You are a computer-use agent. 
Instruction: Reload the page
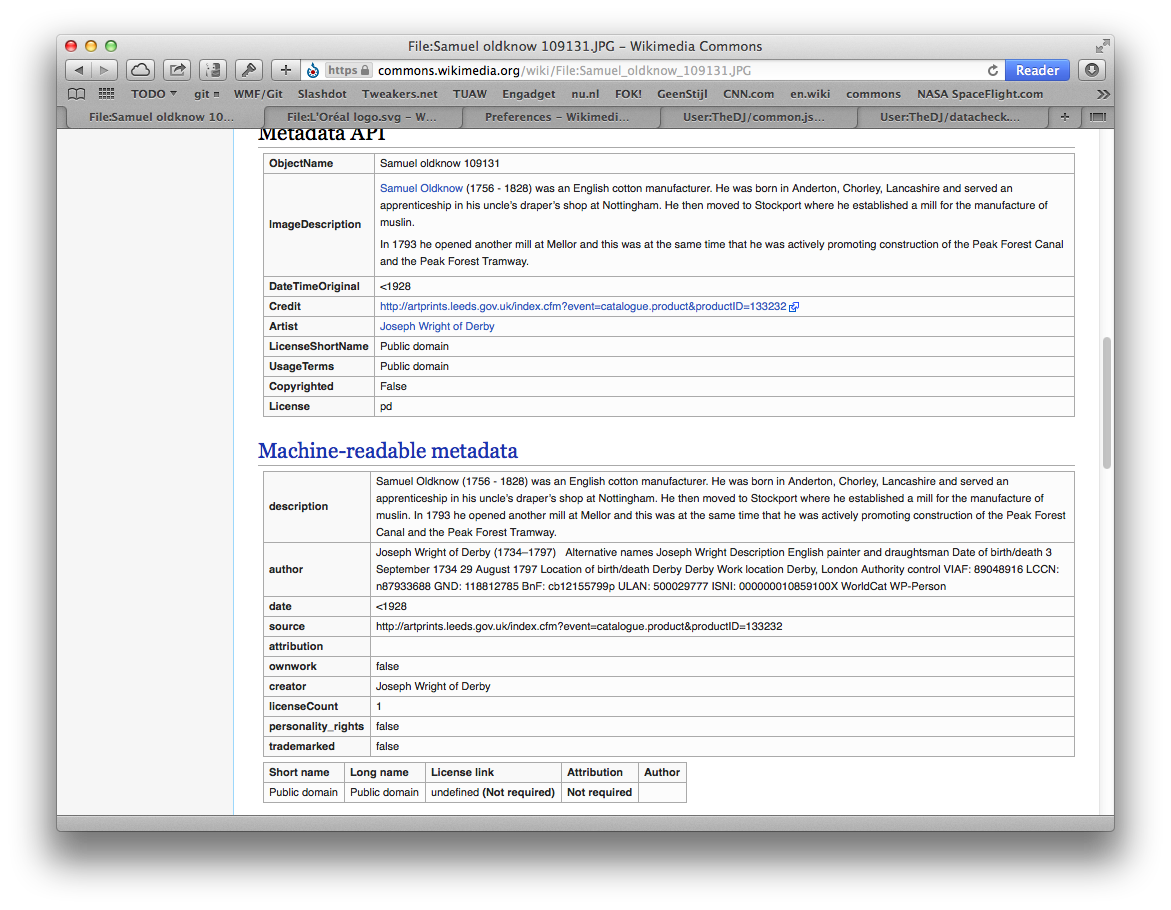(993, 70)
